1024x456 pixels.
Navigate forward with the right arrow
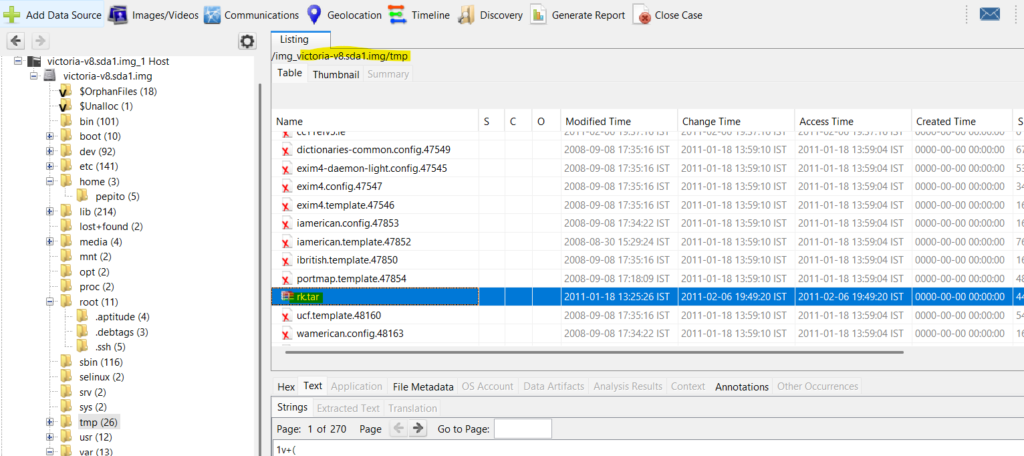tap(39, 41)
